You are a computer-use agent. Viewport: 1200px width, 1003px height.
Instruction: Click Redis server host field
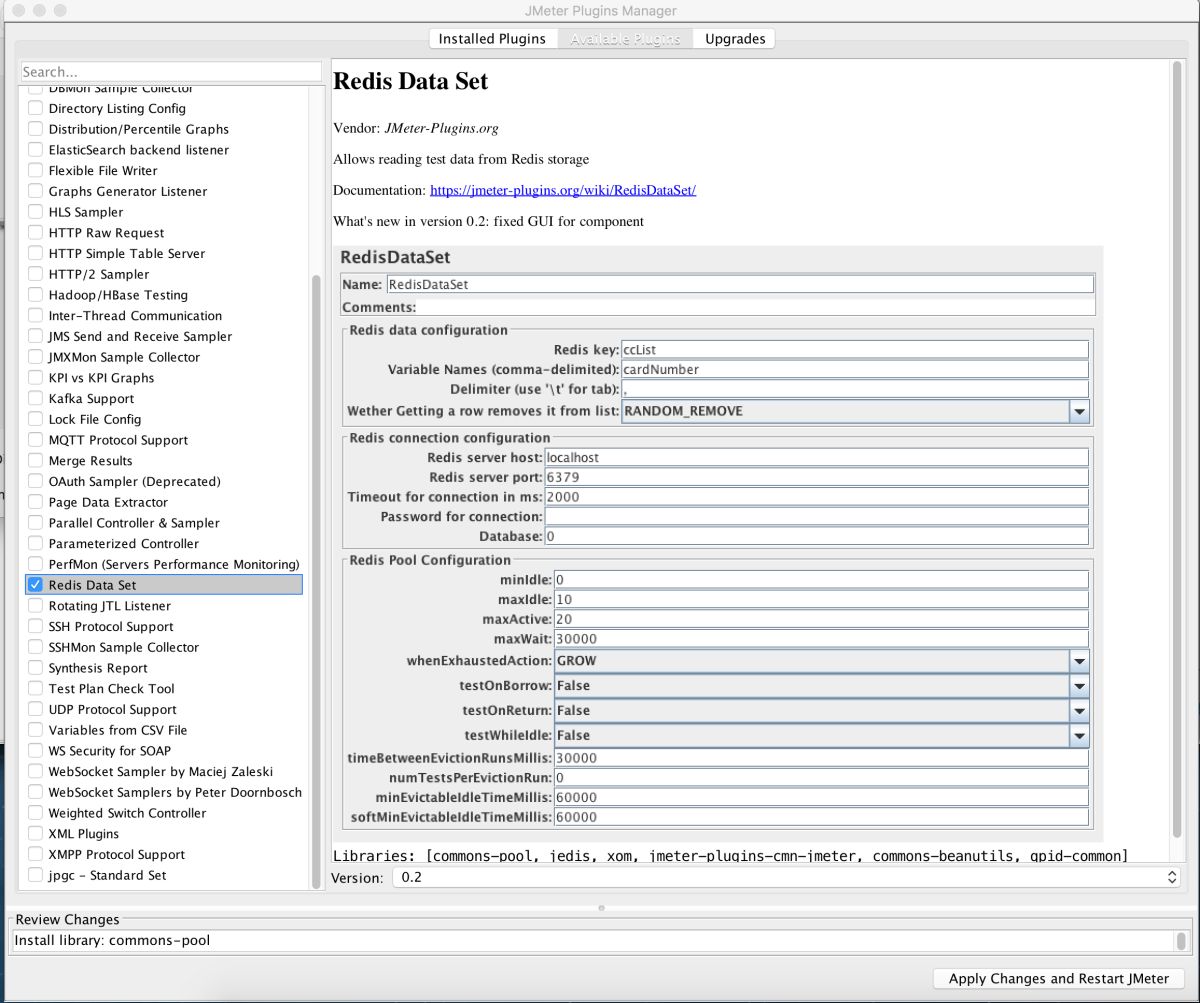pyautogui.click(x=816, y=457)
